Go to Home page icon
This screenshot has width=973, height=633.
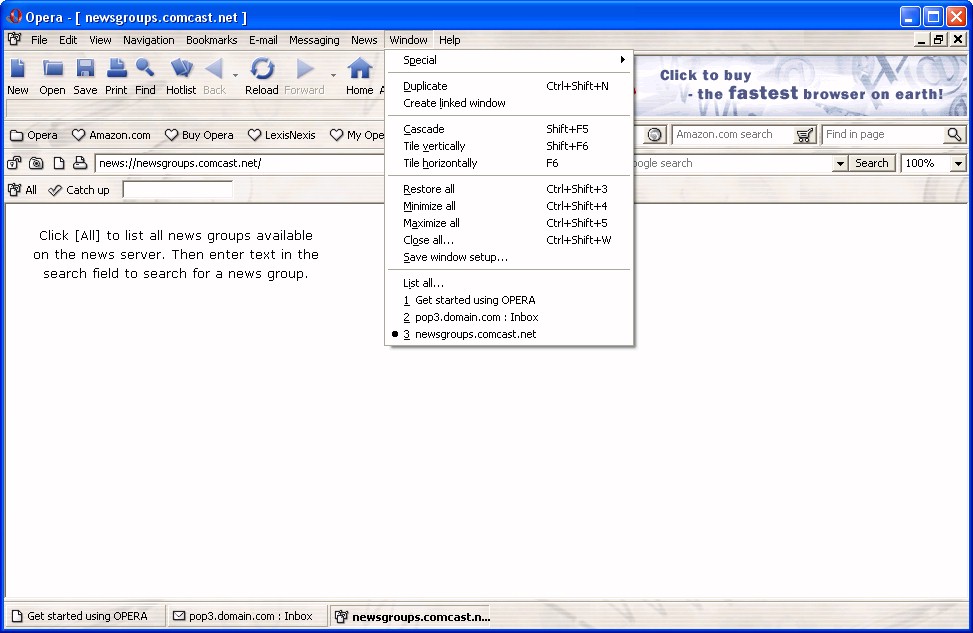click(359, 69)
